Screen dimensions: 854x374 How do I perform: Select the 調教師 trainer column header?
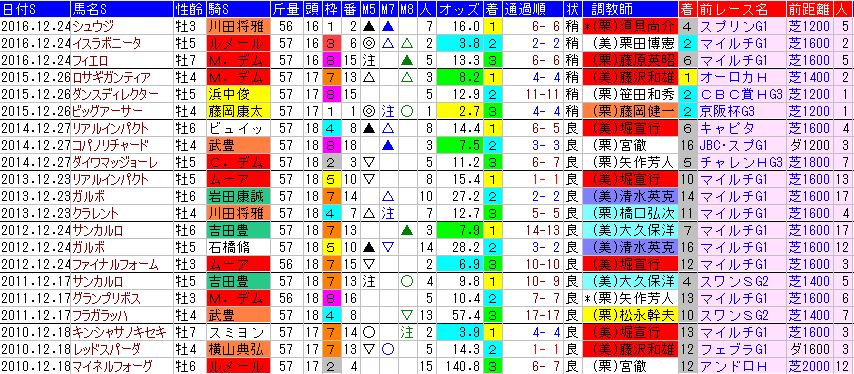629,9
